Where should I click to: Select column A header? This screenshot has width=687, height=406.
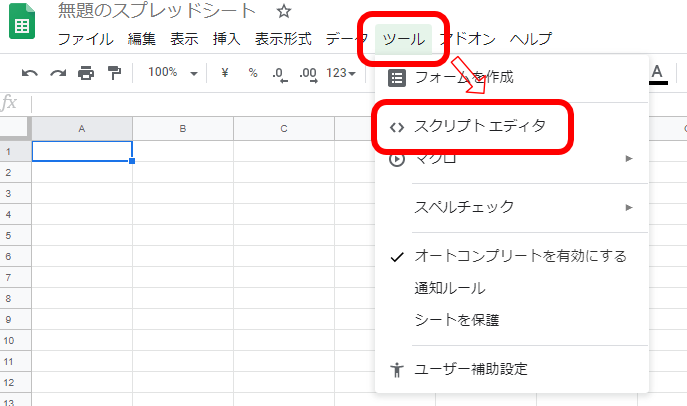click(82, 129)
